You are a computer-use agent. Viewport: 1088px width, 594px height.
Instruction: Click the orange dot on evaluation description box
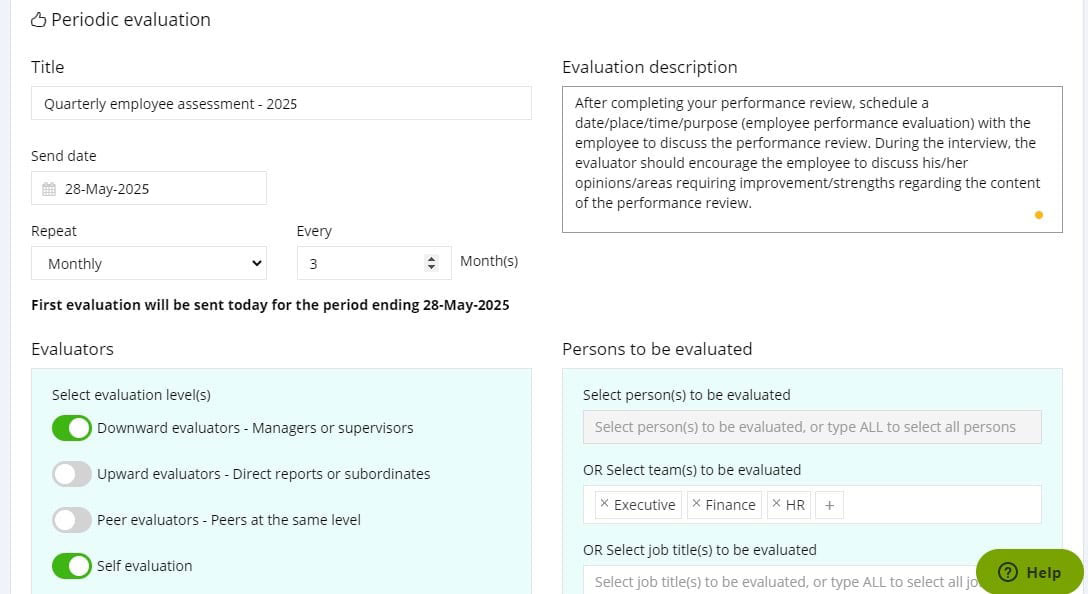click(x=1039, y=215)
